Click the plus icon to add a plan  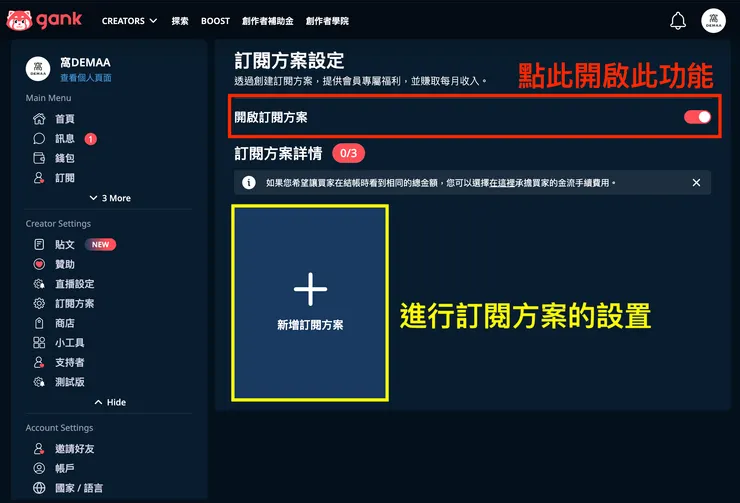pyautogui.click(x=310, y=289)
